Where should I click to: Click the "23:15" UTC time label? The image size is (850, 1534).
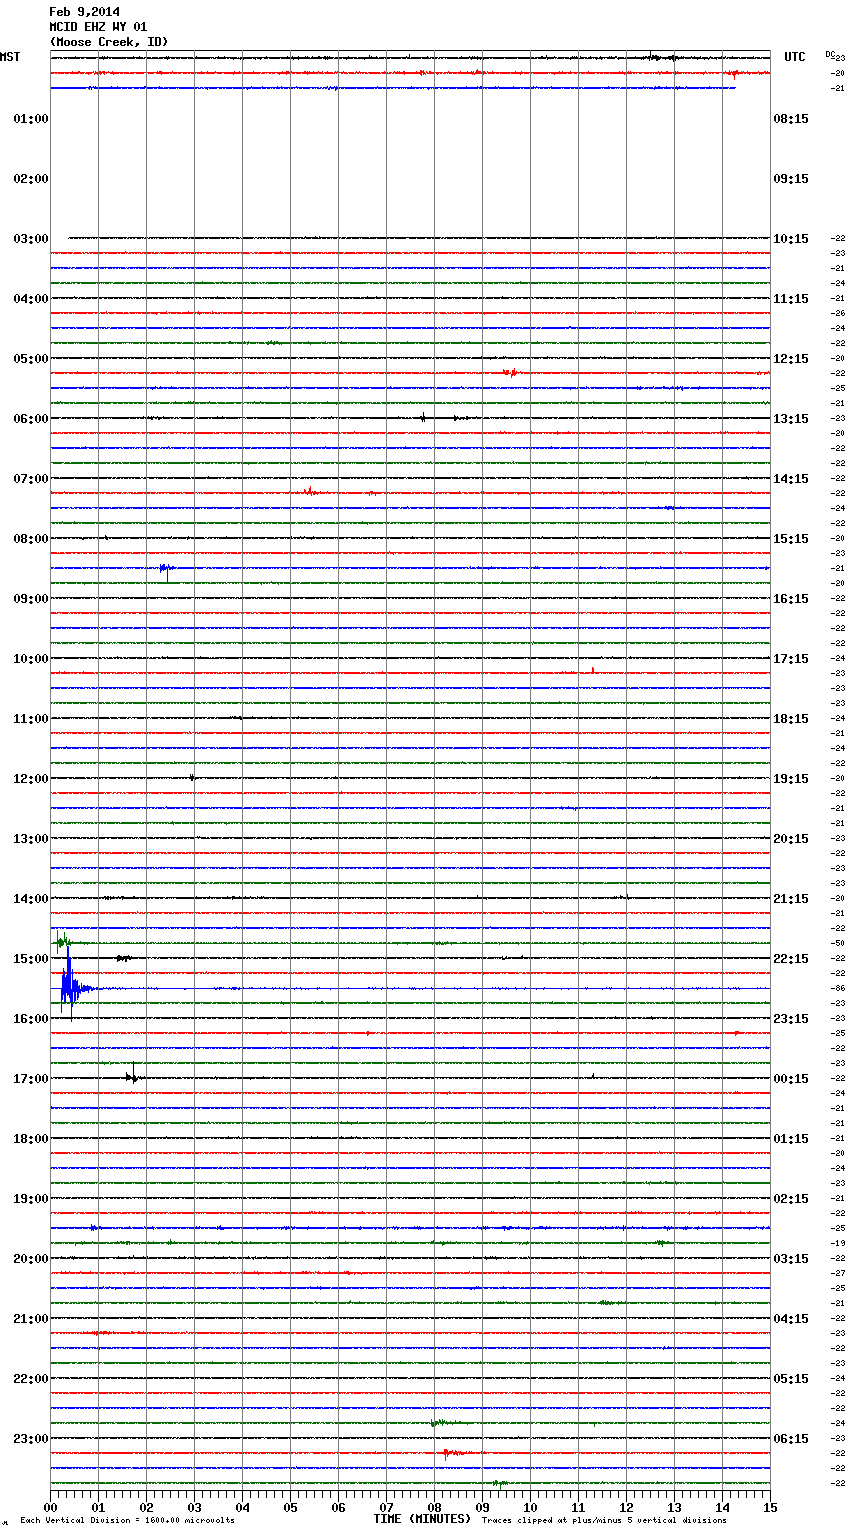(791, 1019)
